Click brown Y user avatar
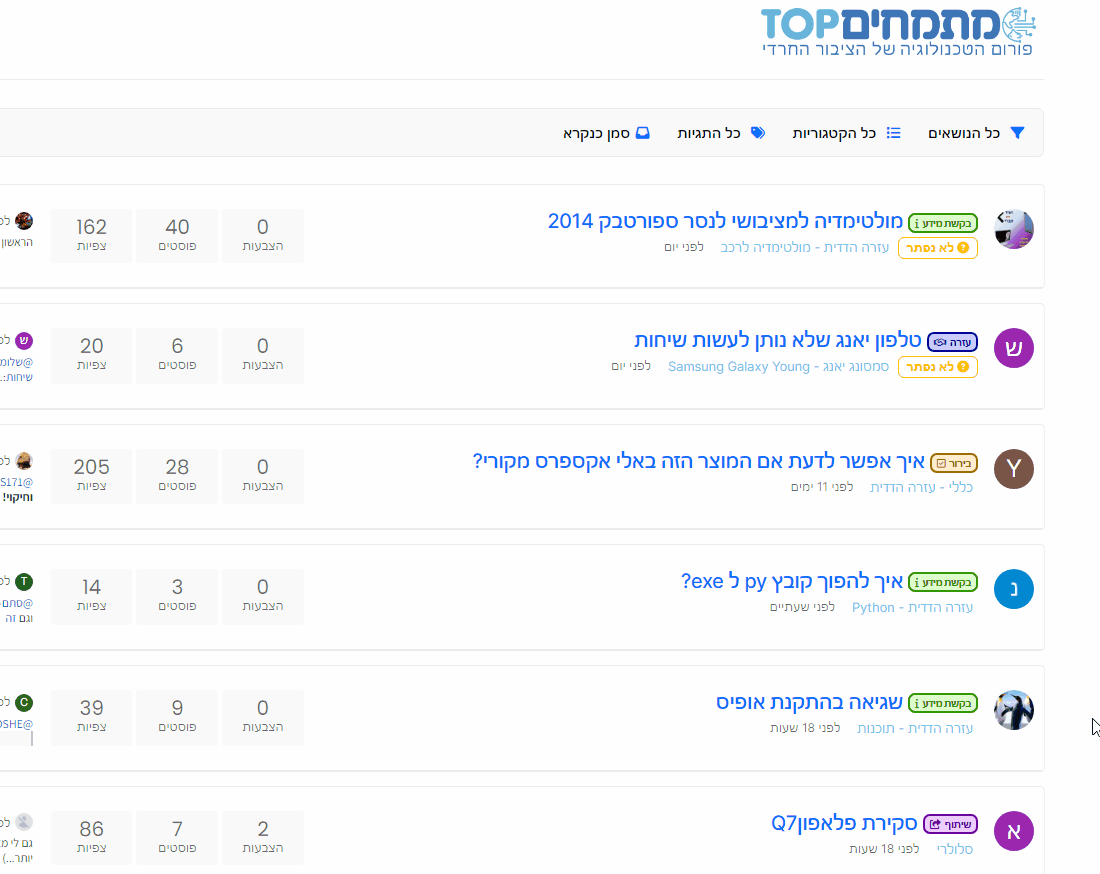 1013,468
